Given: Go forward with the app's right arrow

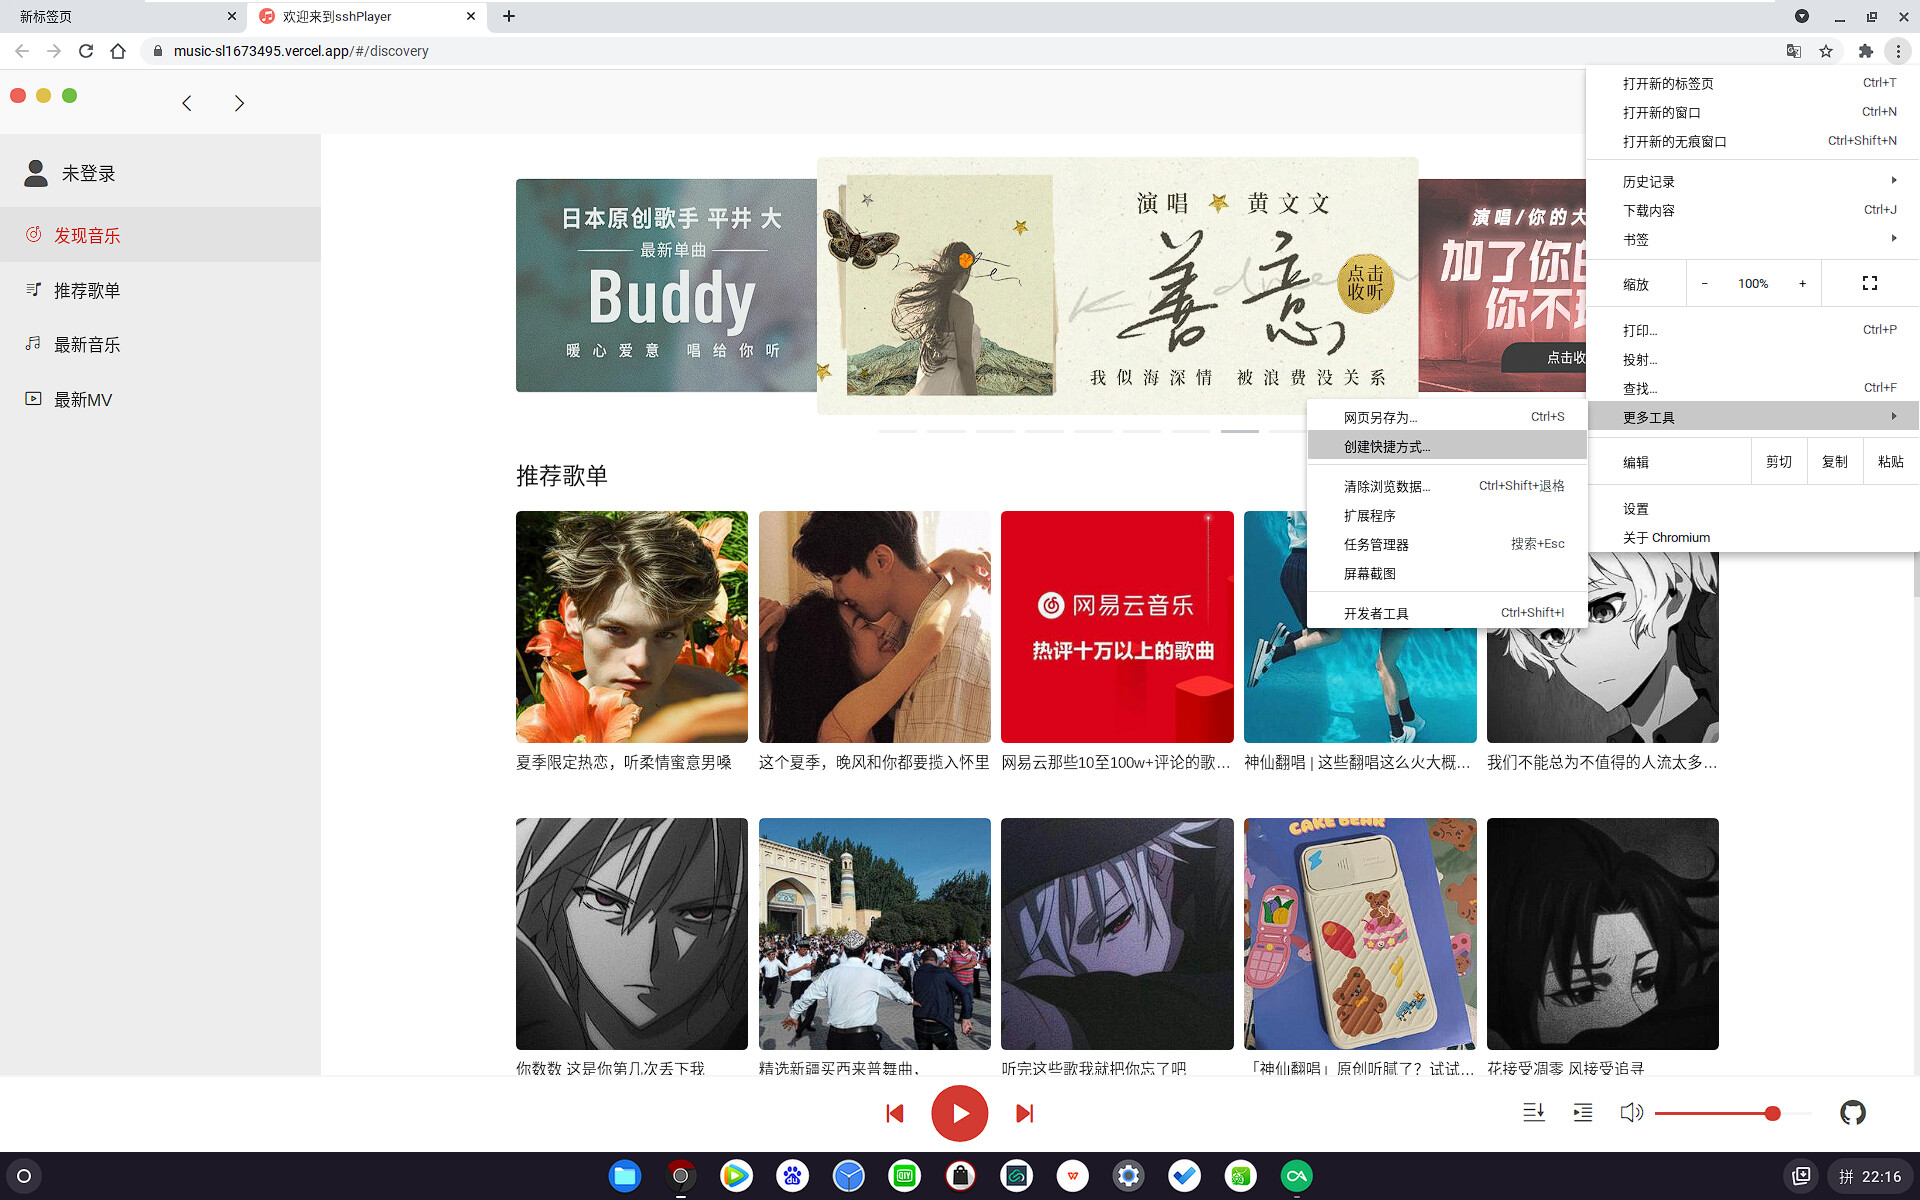Looking at the screenshot, I should (239, 103).
